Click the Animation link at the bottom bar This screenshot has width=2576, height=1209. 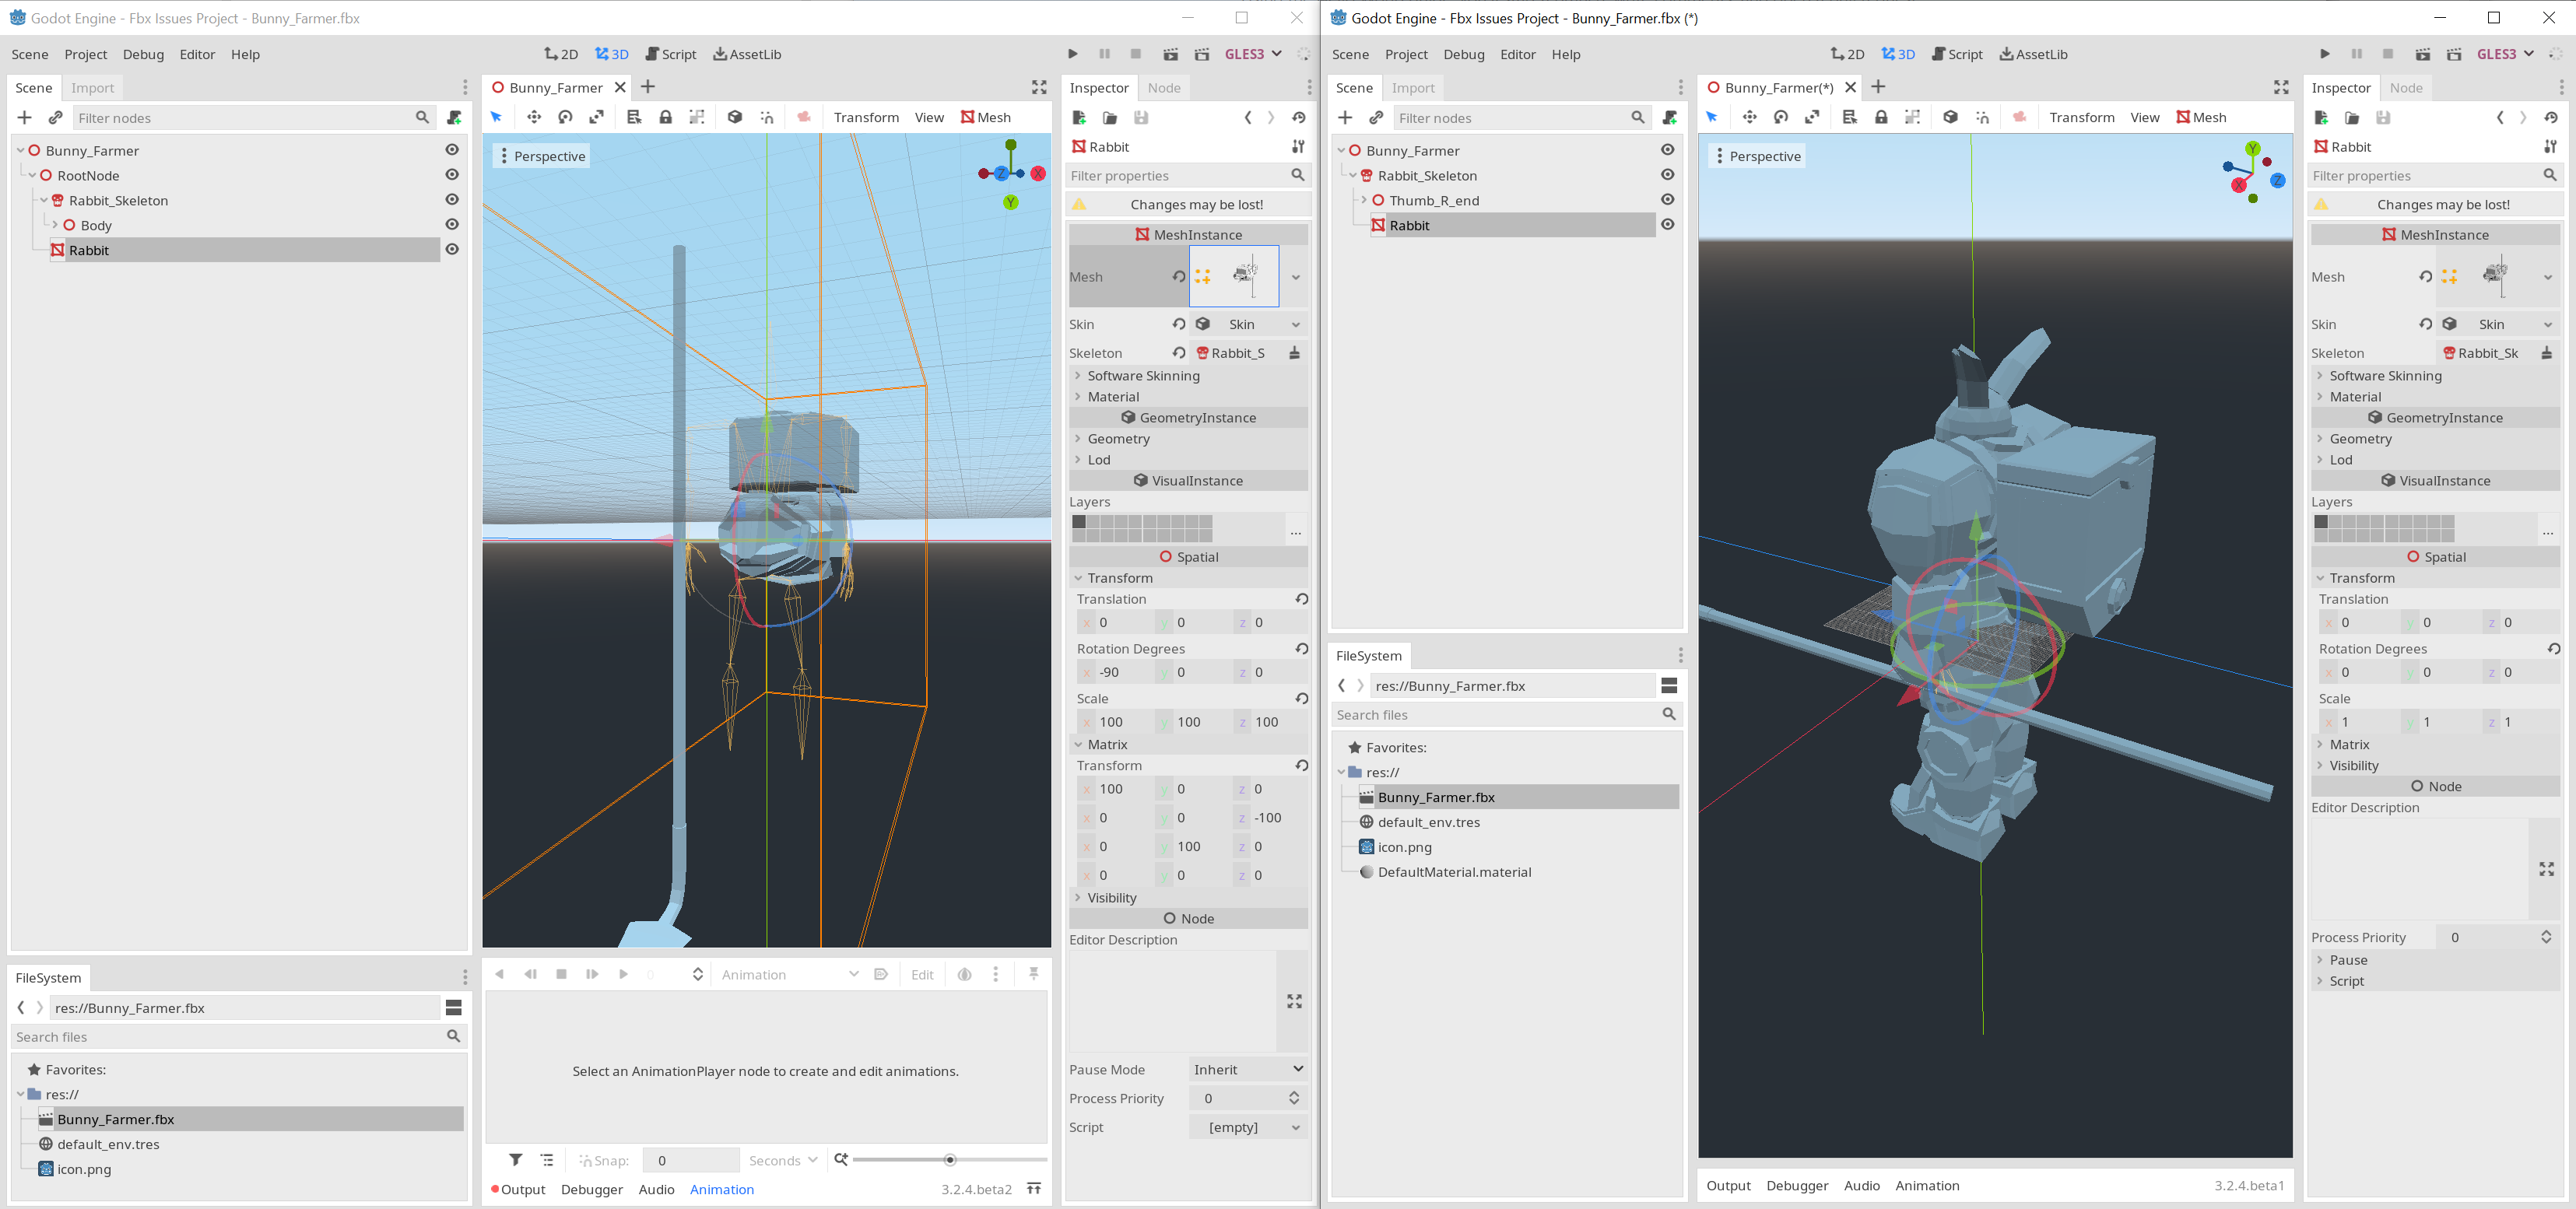722,1189
